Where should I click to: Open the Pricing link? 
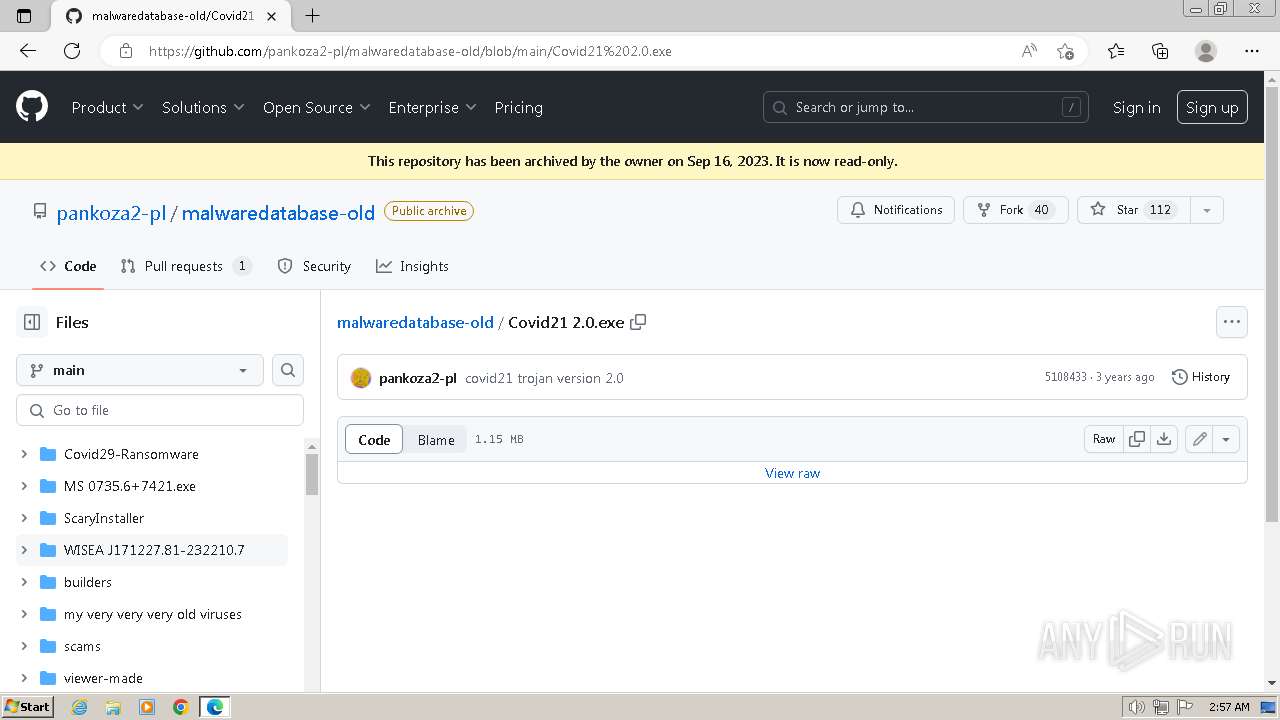(518, 107)
